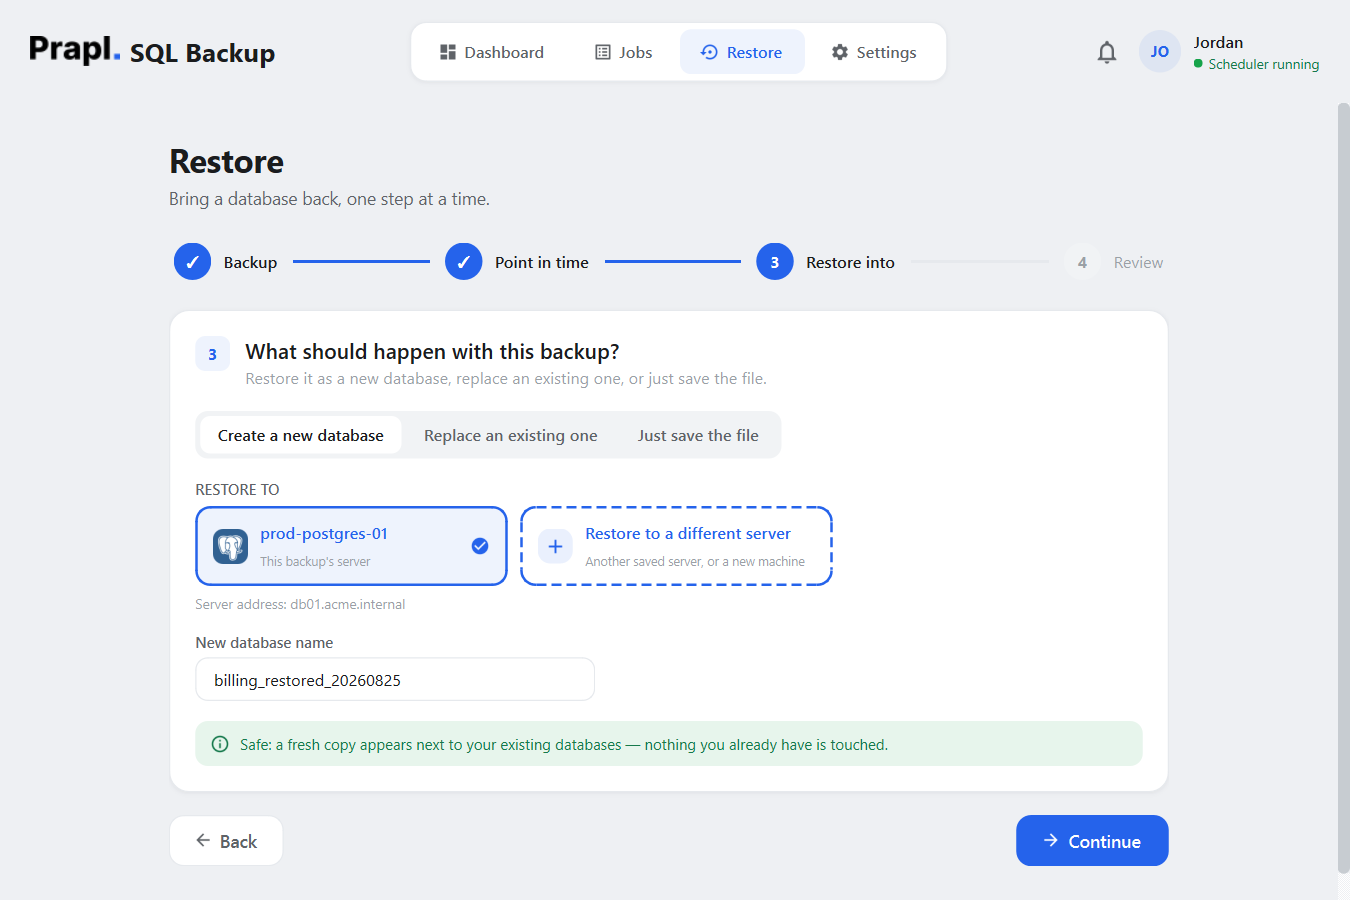Click the Safe fresh copy notice text
This screenshot has height=900, width=1350.
(x=564, y=744)
